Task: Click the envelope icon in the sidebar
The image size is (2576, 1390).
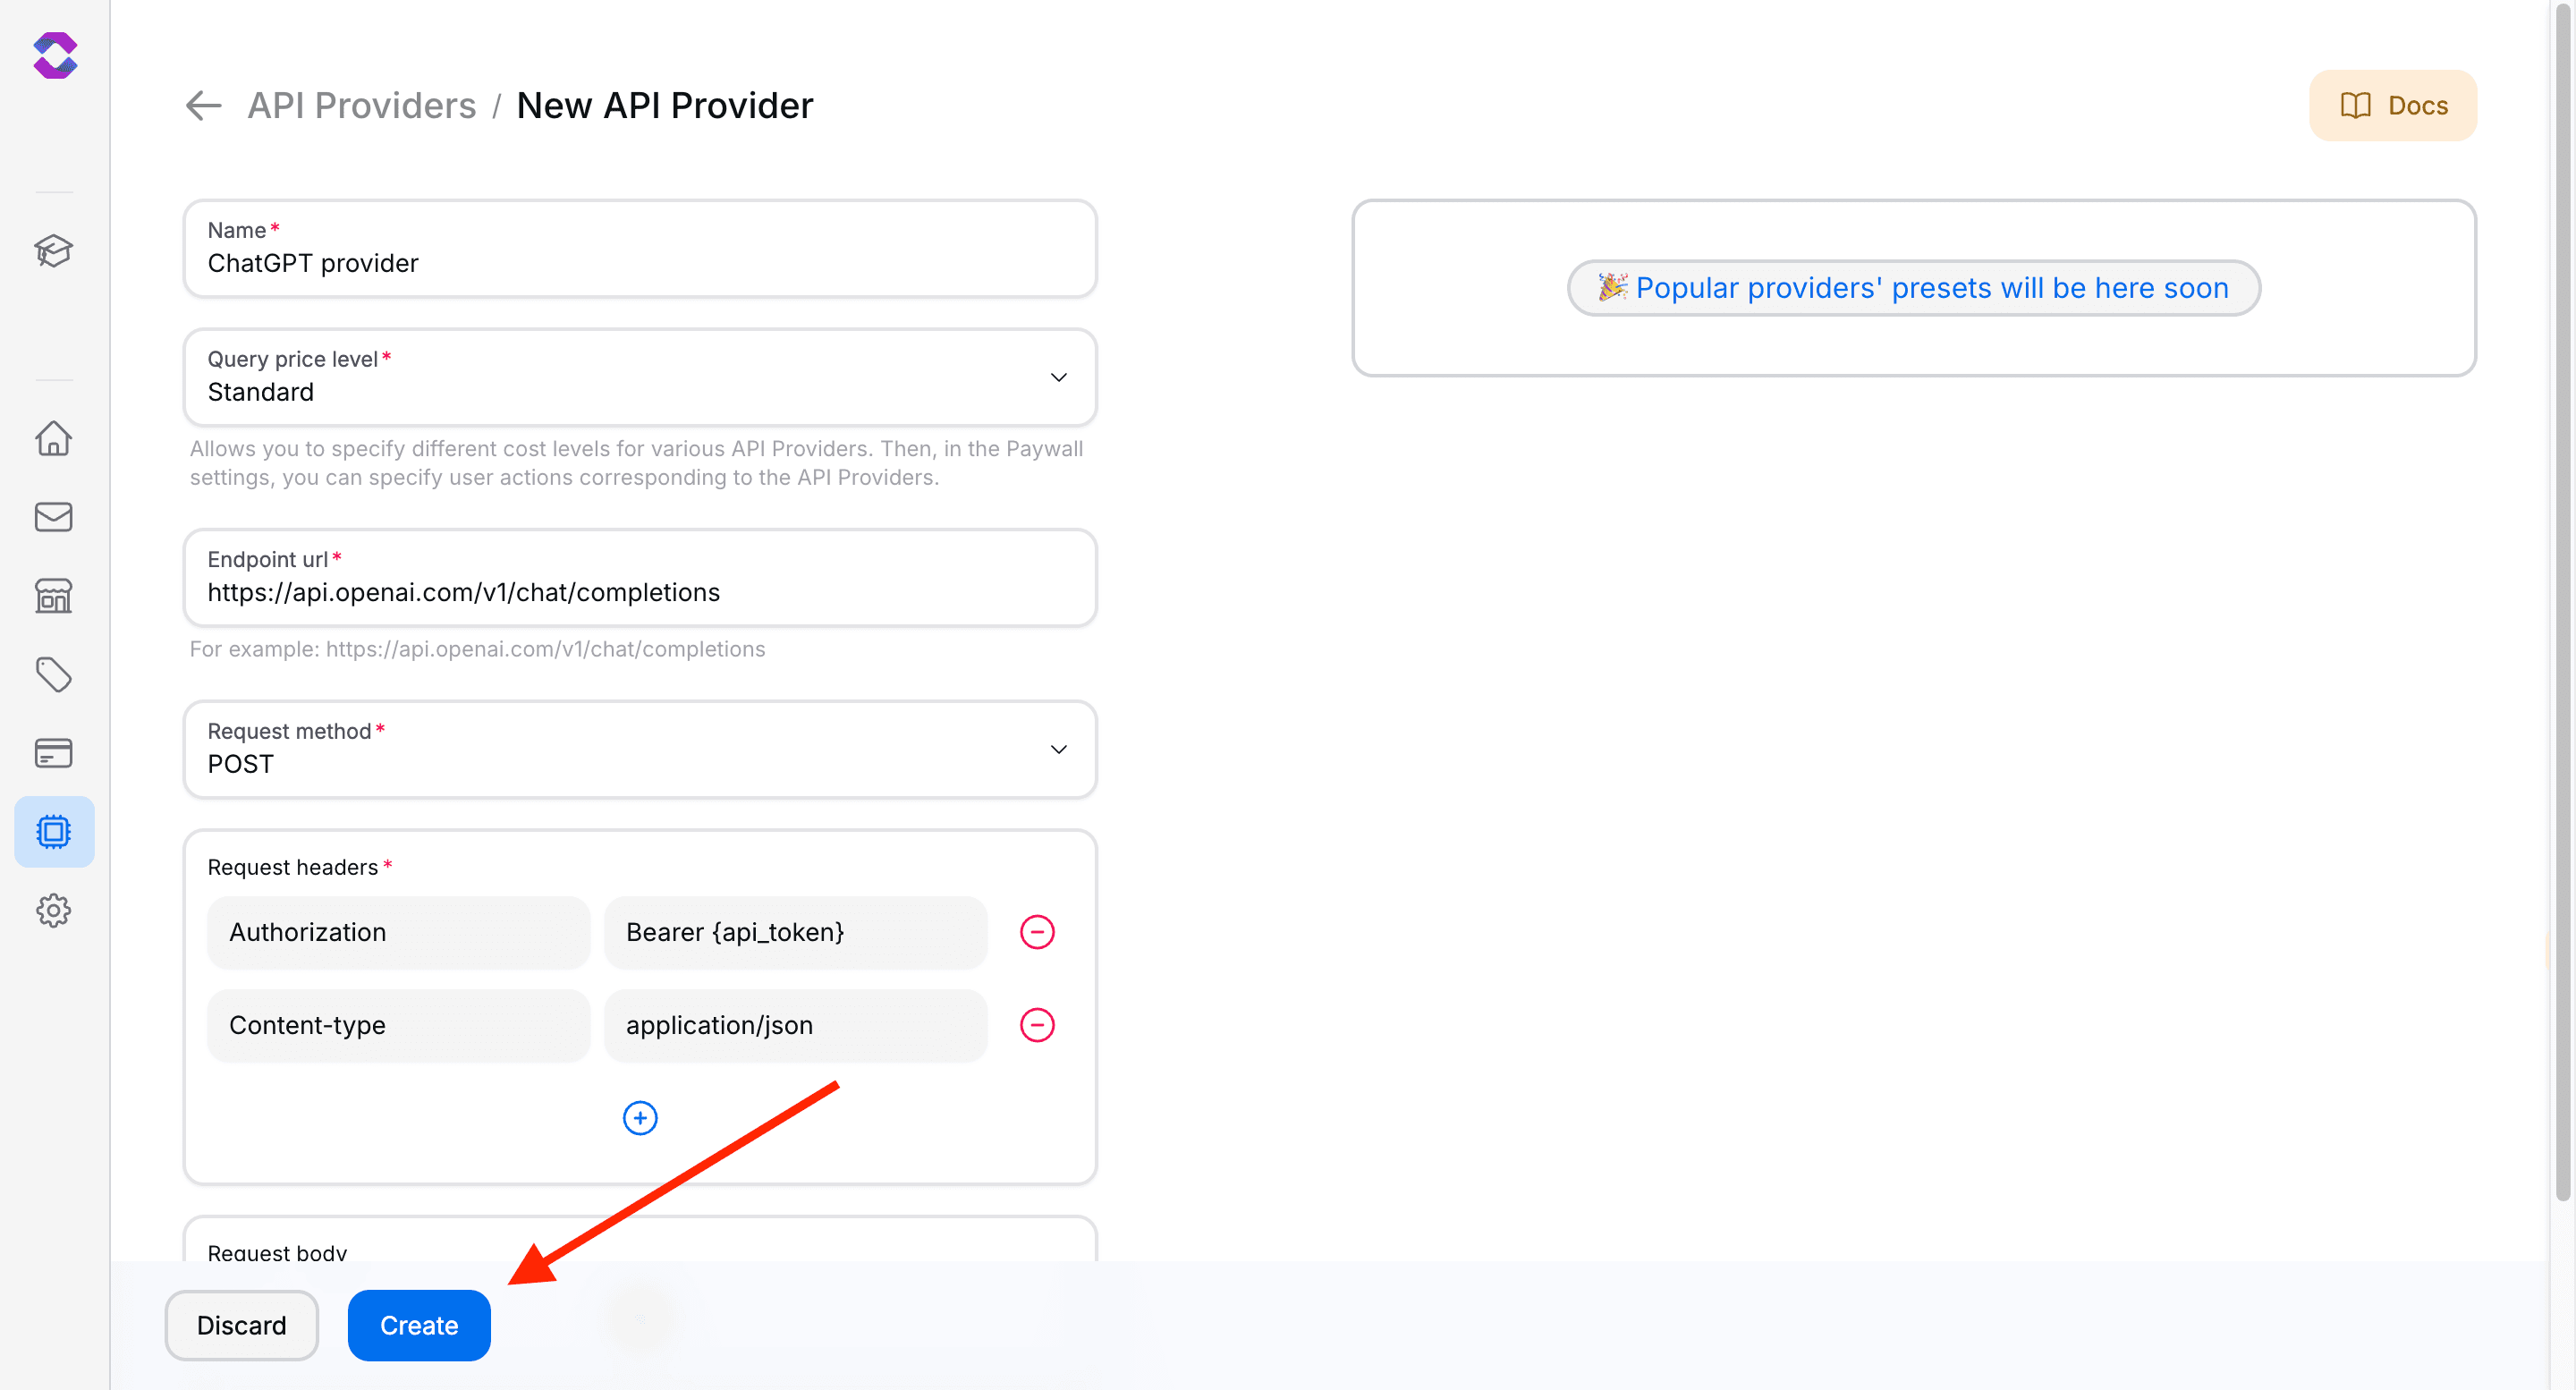Action: click(x=54, y=516)
